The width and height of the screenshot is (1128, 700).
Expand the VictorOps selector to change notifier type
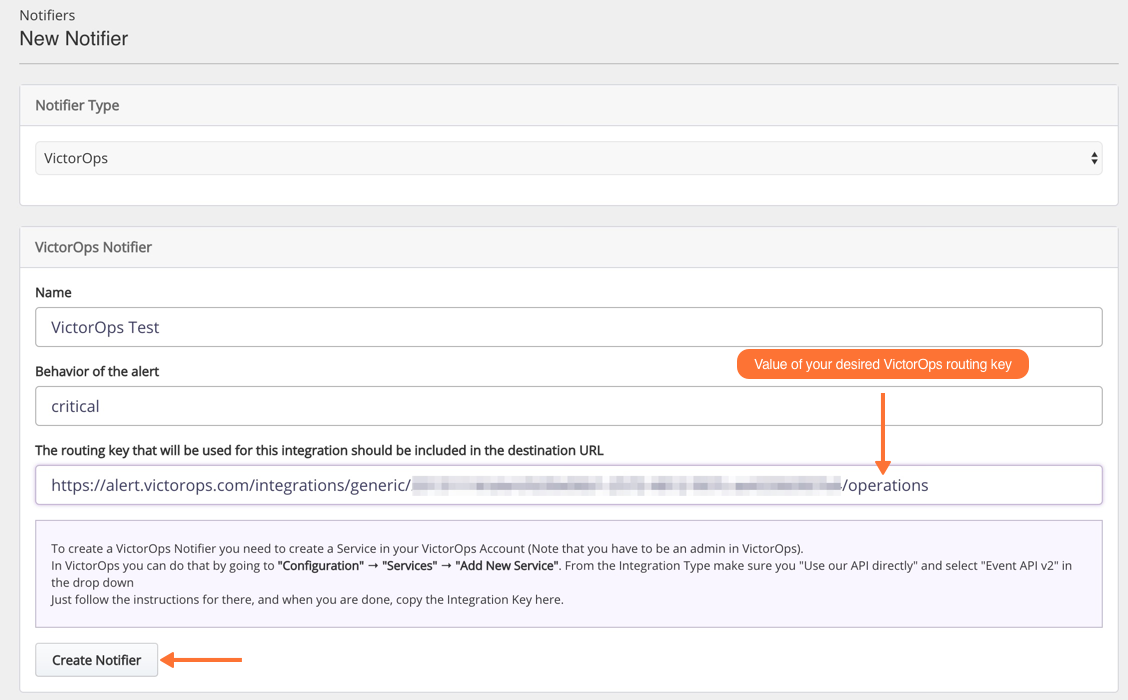point(565,157)
